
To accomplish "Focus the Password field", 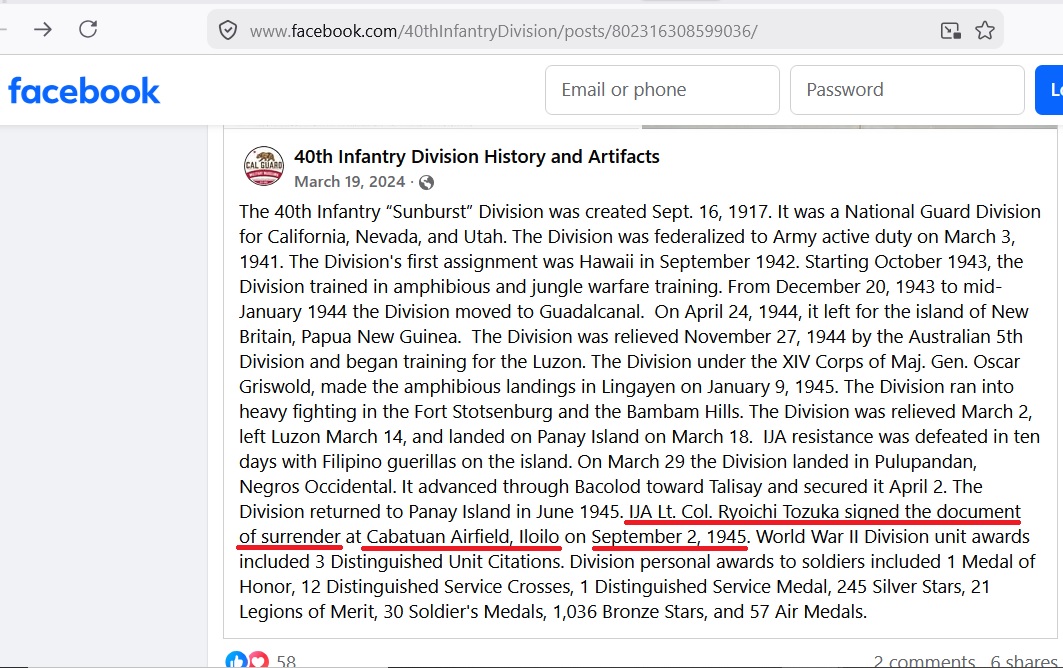I will [907, 90].
